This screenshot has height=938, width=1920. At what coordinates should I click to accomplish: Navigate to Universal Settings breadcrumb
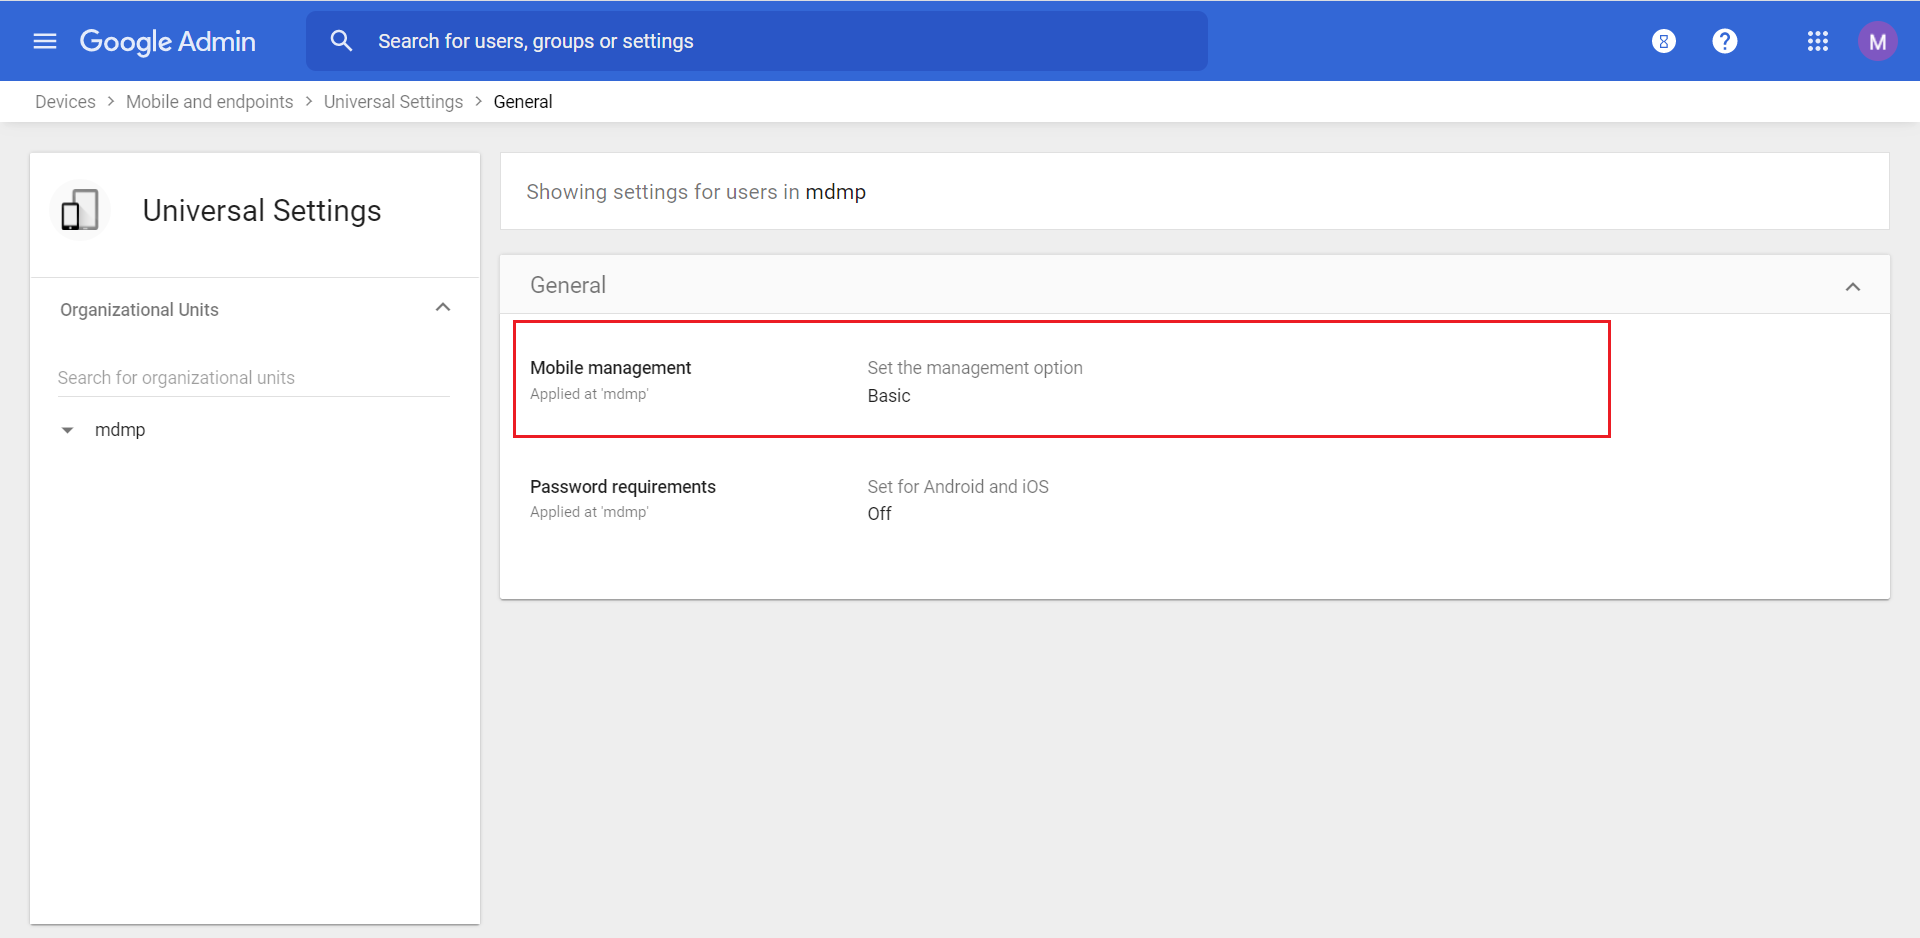click(x=393, y=102)
